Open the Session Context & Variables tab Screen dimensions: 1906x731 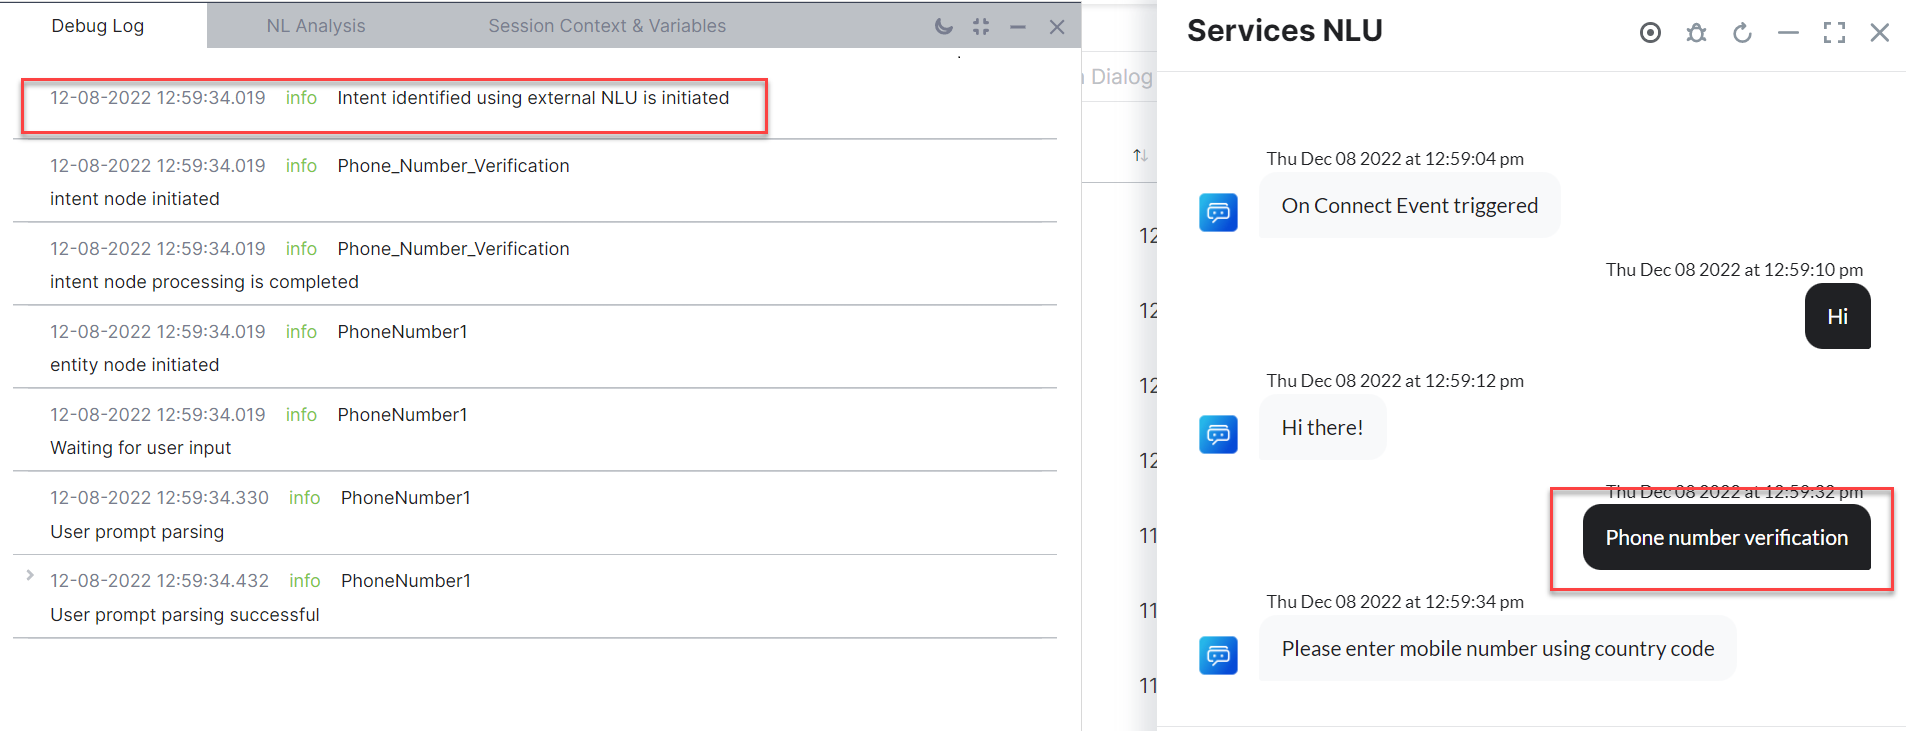[x=606, y=26]
